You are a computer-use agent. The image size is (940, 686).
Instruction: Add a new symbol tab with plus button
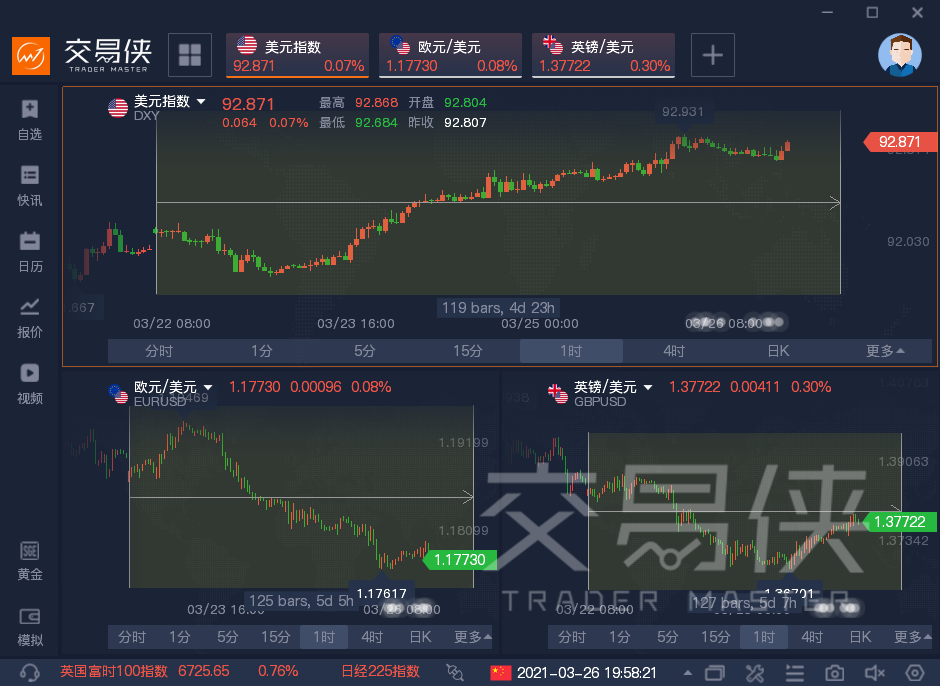point(713,55)
